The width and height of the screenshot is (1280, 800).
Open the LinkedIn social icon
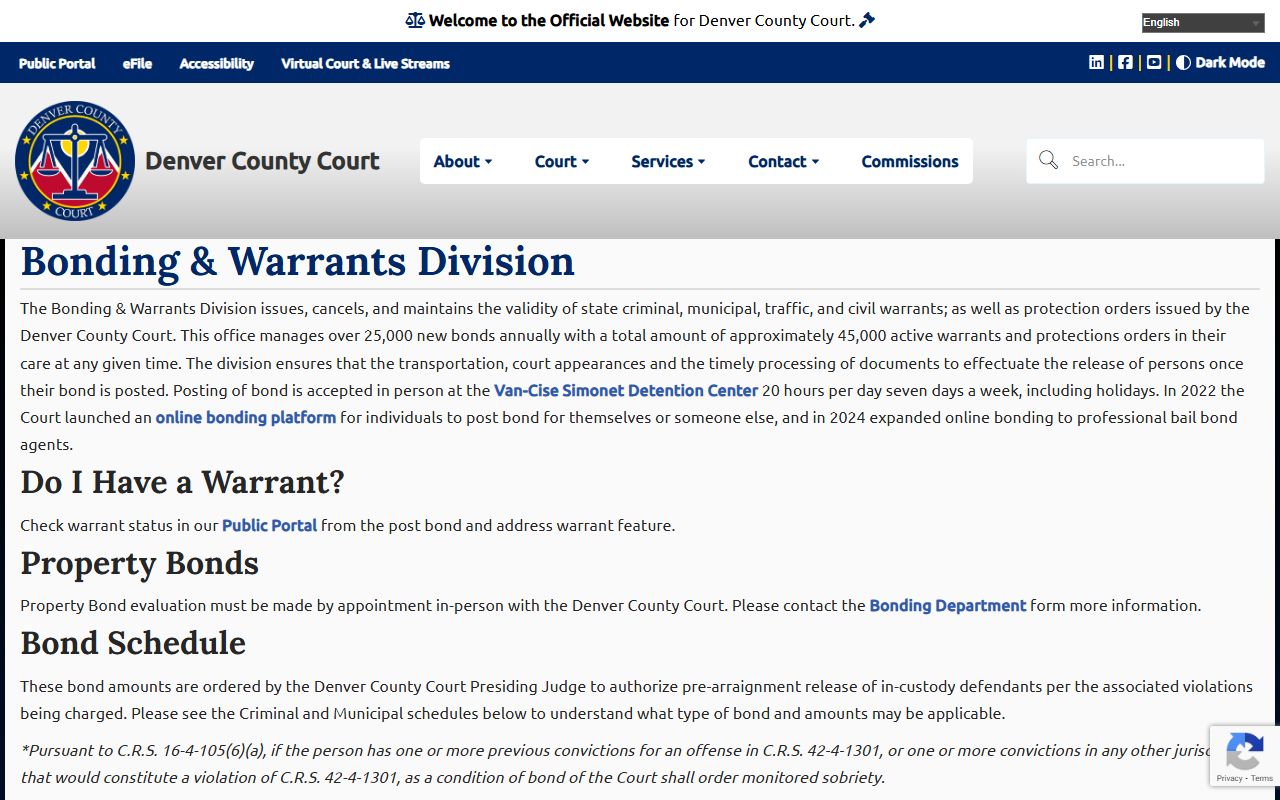coord(1096,62)
